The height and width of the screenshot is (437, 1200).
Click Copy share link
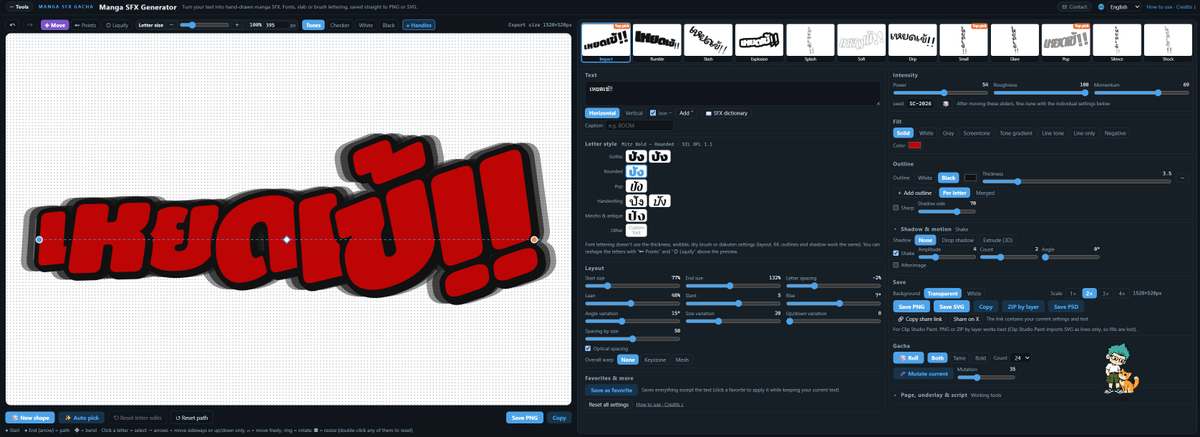click(x=919, y=318)
